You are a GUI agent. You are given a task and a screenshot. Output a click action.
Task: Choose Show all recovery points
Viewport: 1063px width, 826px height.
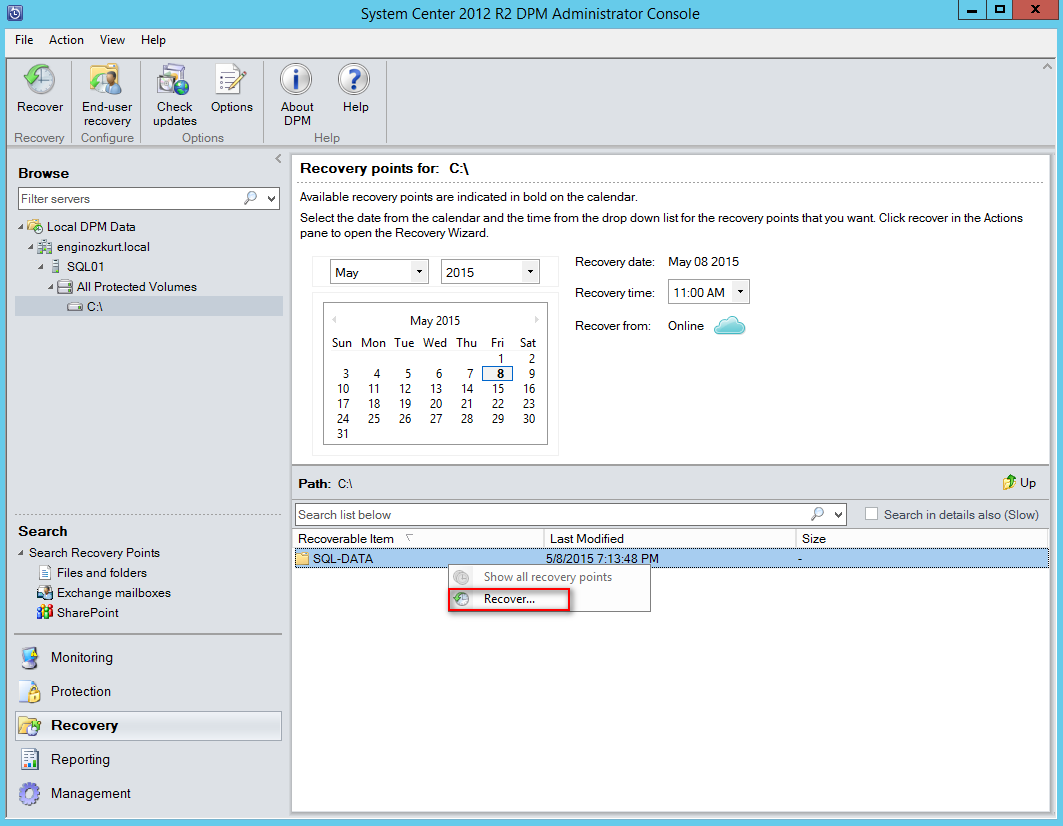pyautogui.click(x=549, y=577)
